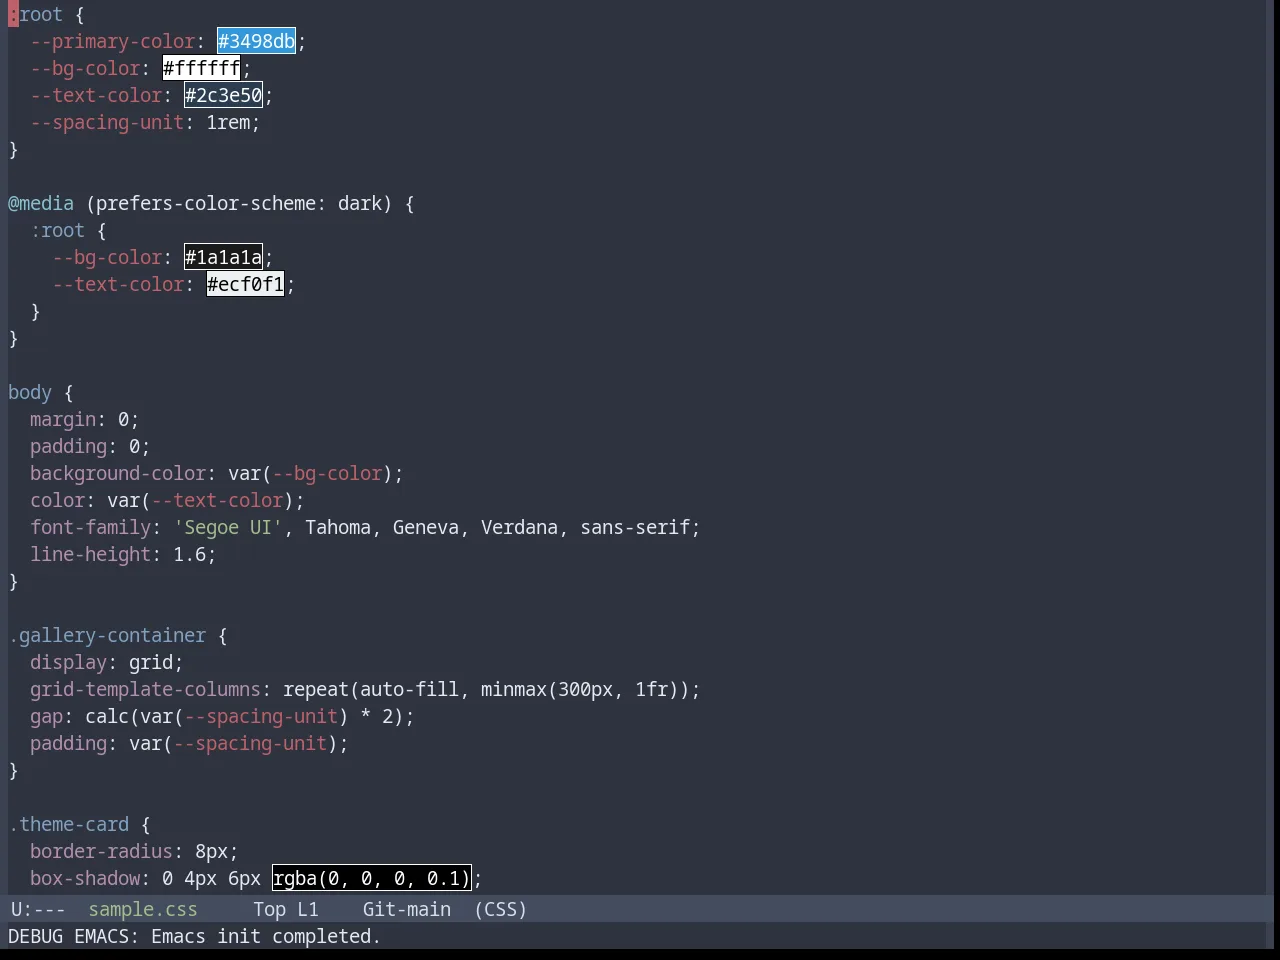Click the first :root selector at top
Screen dimensions: 1280x960
tap(35, 14)
